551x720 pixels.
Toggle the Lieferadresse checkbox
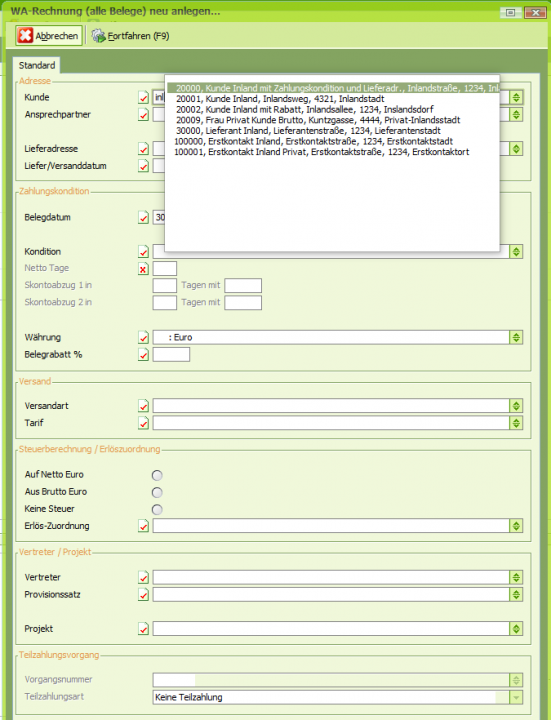(x=143, y=149)
